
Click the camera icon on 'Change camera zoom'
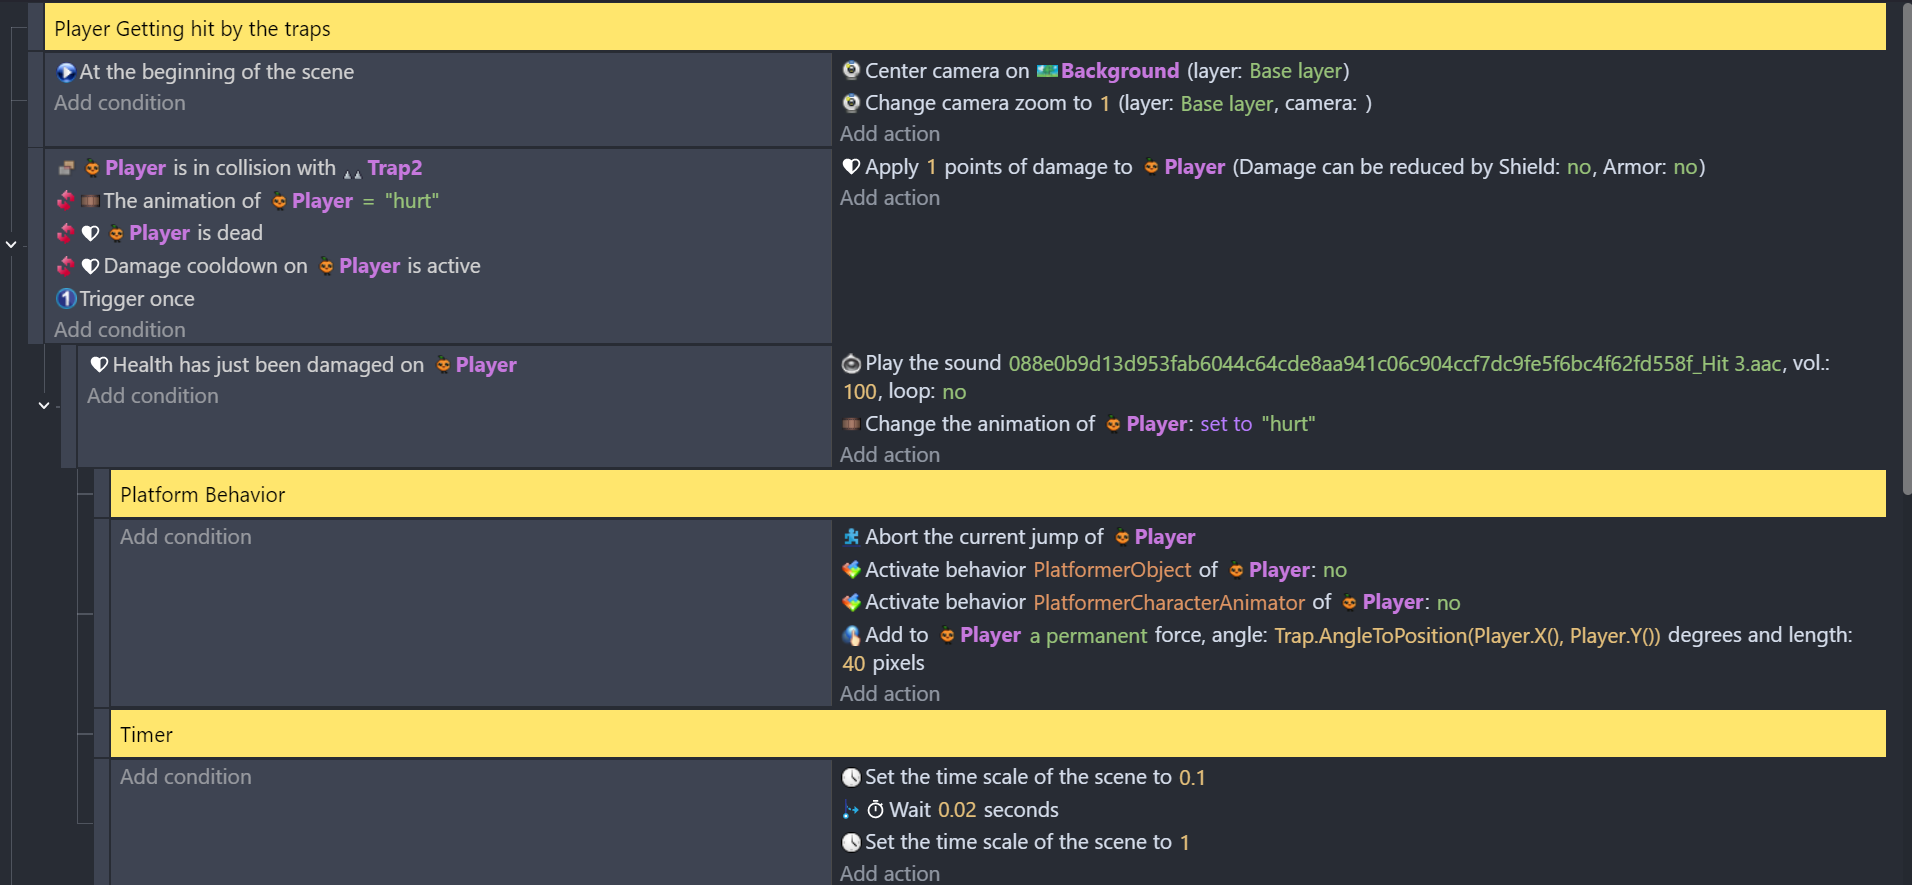point(851,103)
